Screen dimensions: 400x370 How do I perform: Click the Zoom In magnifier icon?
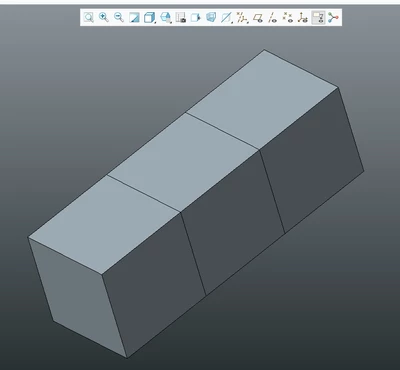pyautogui.click(x=104, y=17)
